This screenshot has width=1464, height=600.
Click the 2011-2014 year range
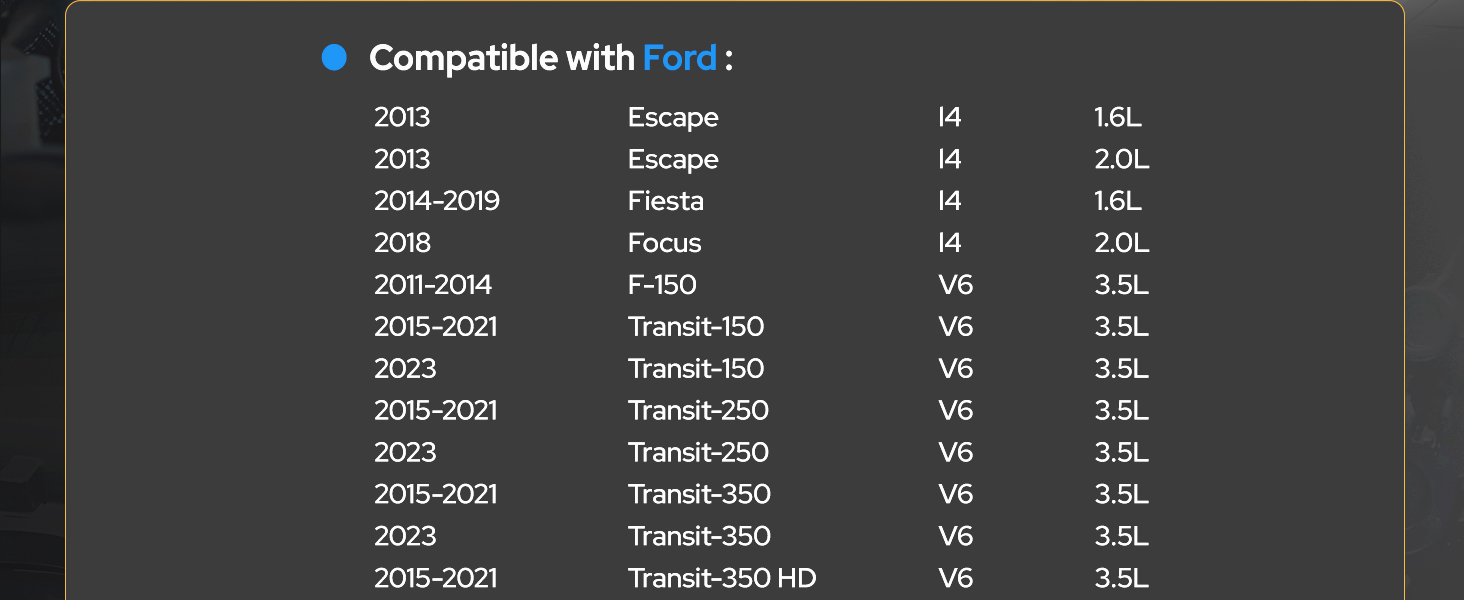coord(433,285)
